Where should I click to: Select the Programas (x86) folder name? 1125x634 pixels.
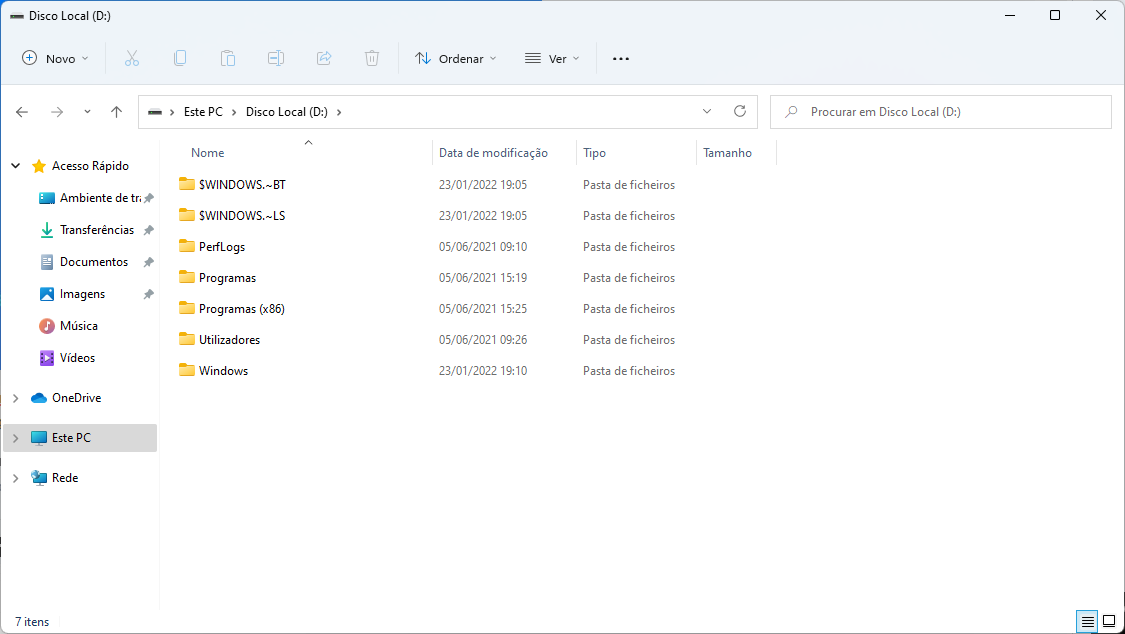(242, 308)
